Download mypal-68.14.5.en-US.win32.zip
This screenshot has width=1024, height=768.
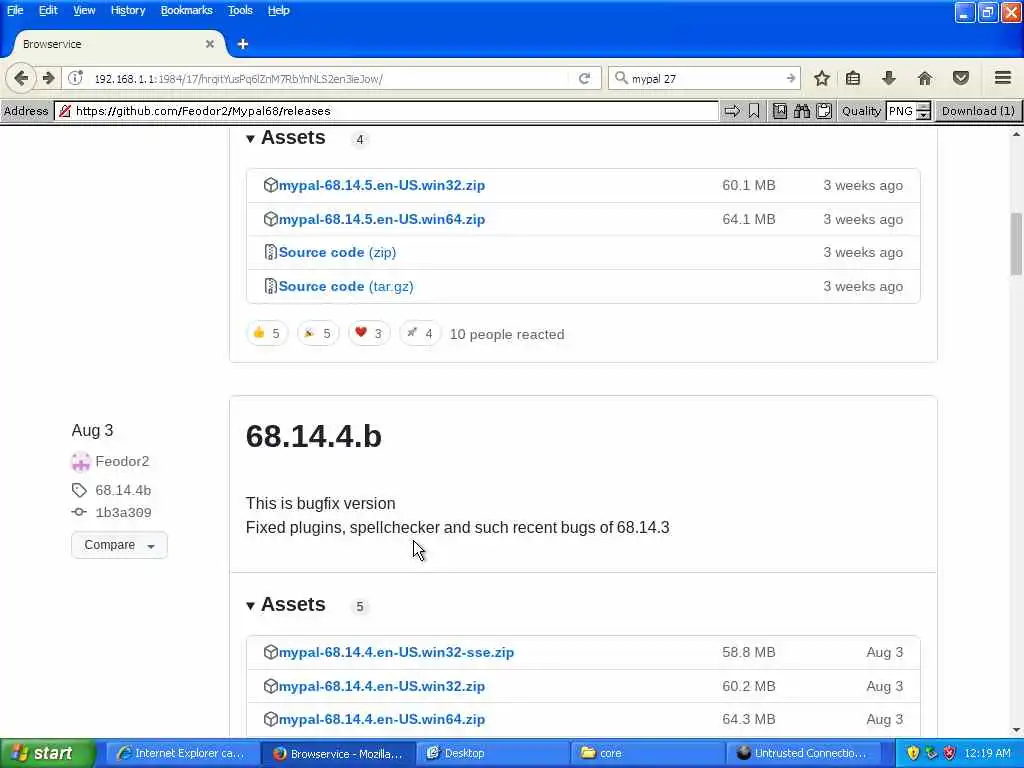pos(381,185)
